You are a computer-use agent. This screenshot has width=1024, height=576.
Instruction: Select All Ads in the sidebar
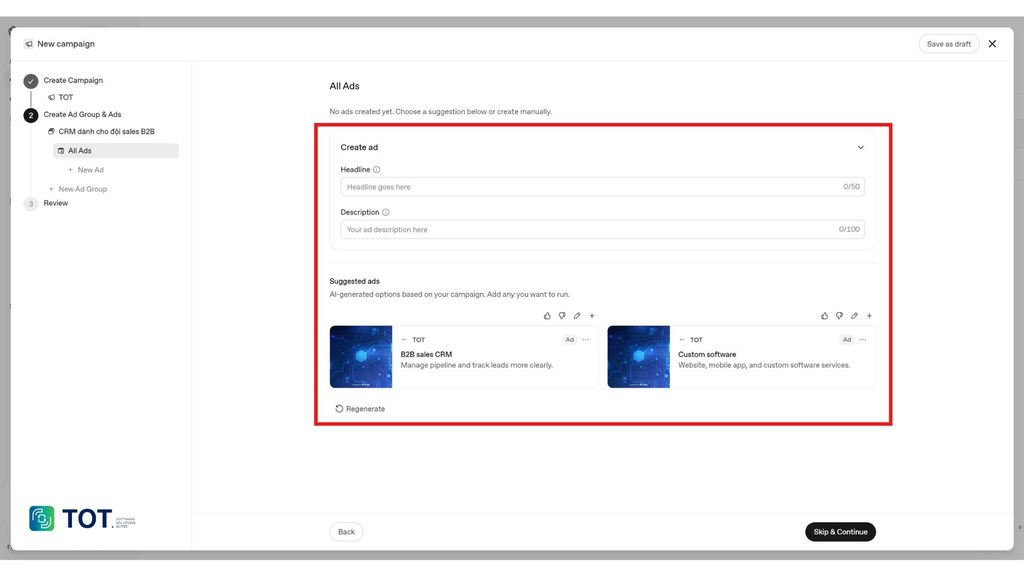[116, 151]
